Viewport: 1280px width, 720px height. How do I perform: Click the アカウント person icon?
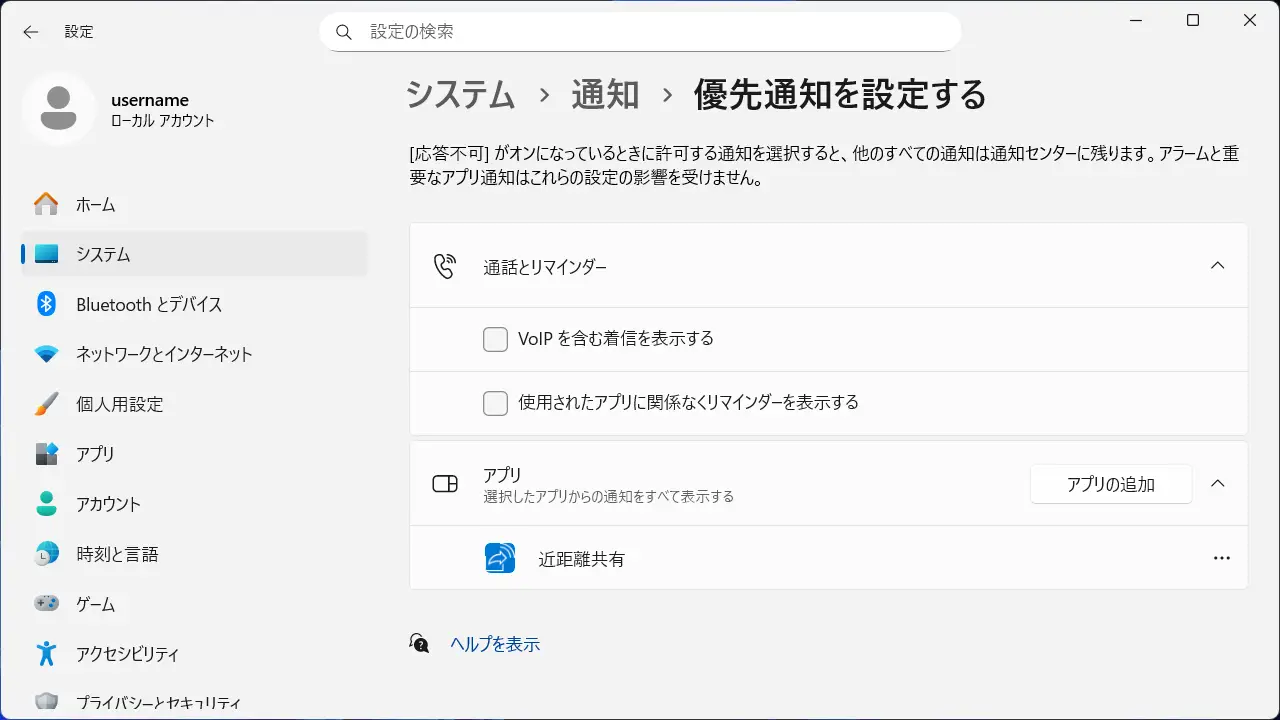pos(46,504)
